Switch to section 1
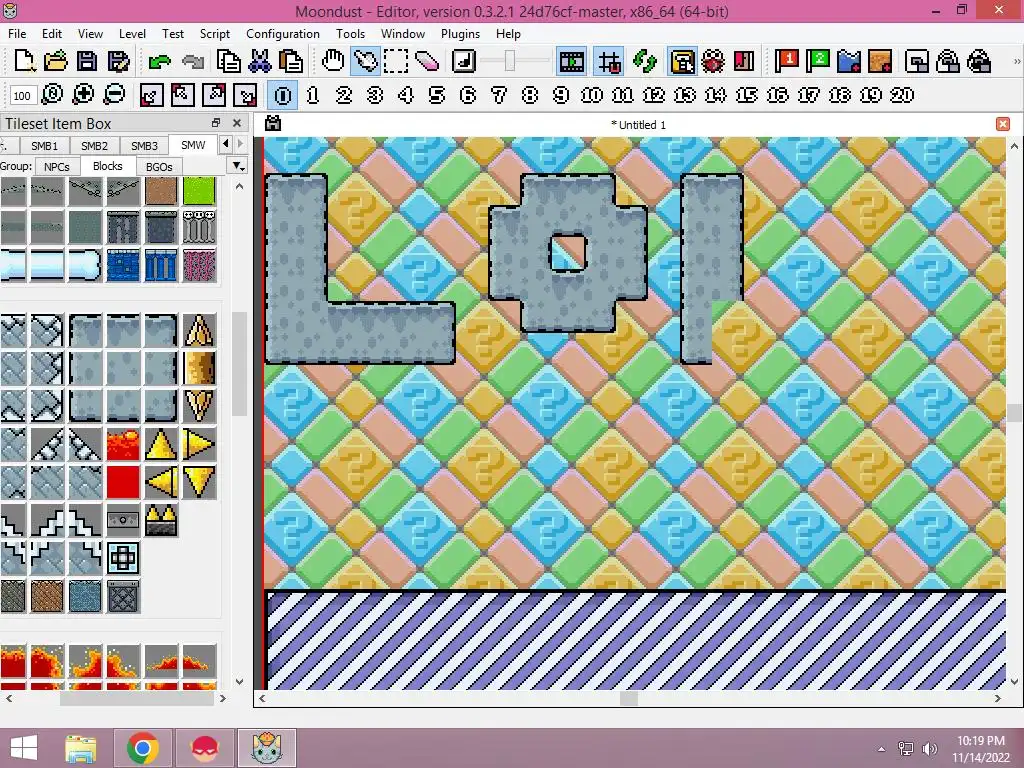Viewport: 1024px width, 768px height. 313,95
